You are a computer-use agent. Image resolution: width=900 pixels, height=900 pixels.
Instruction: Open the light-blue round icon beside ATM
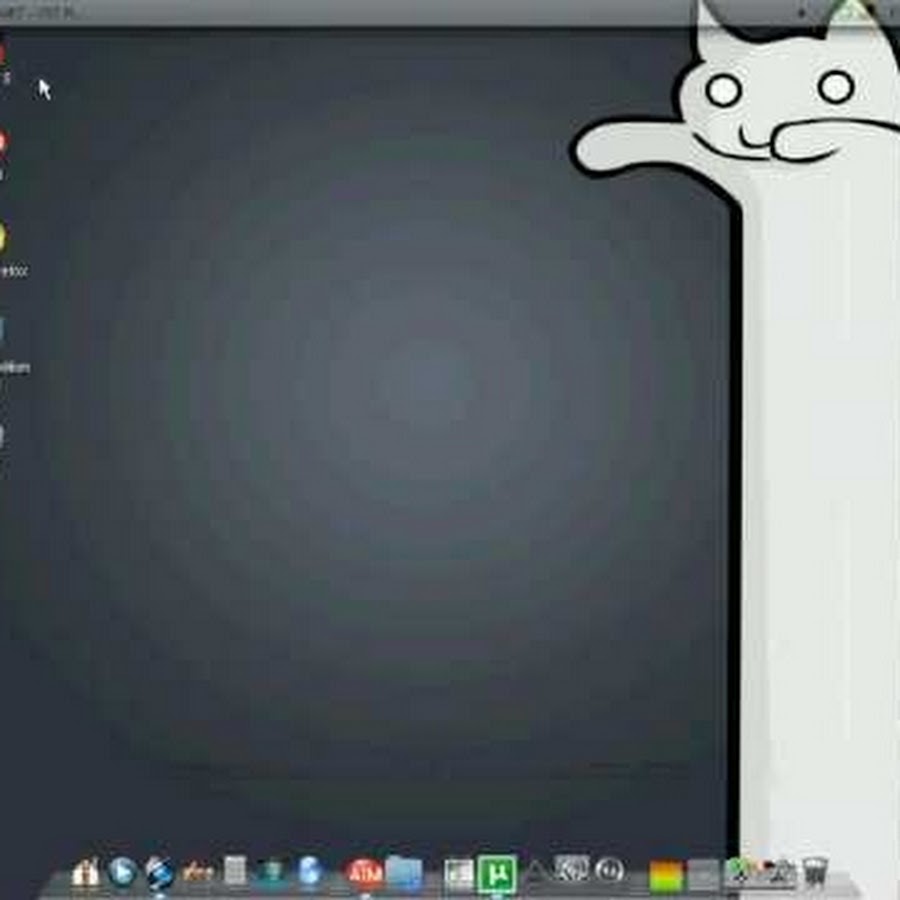tap(310, 872)
